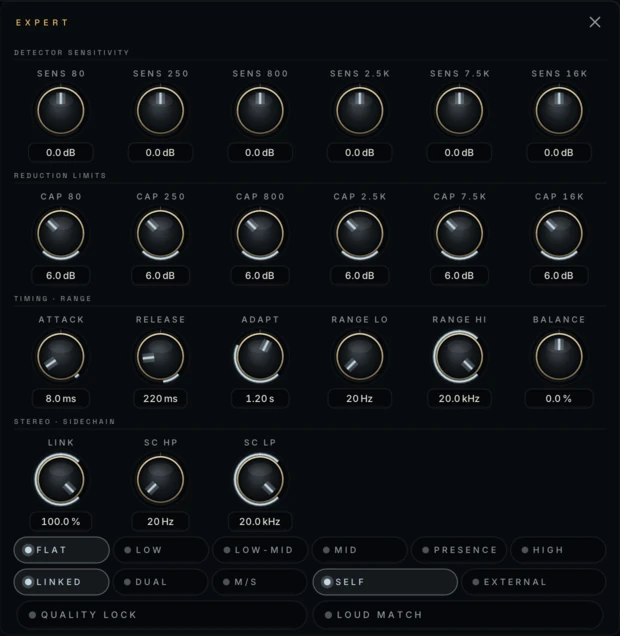
Task: Click the RANGE HI knob
Action: [x=459, y=357]
